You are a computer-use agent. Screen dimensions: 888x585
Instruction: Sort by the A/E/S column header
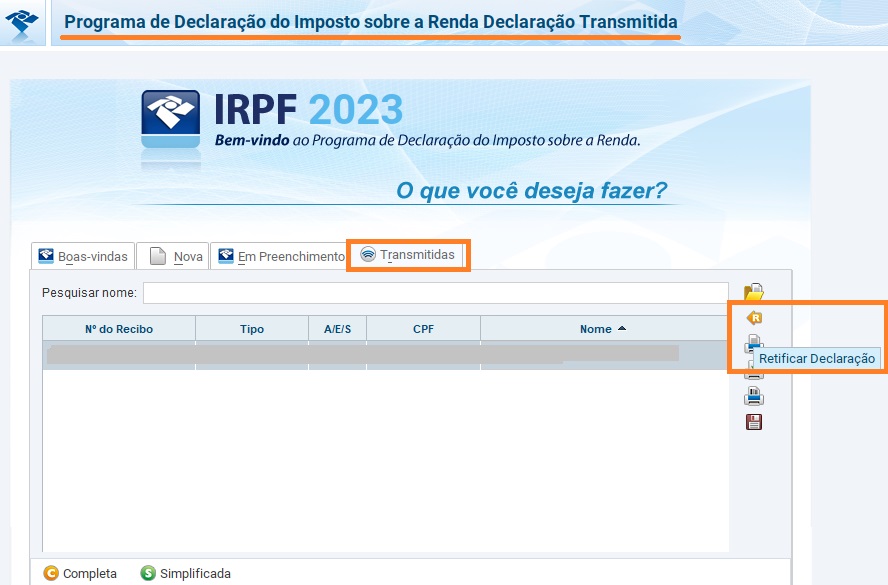[x=338, y=328]
